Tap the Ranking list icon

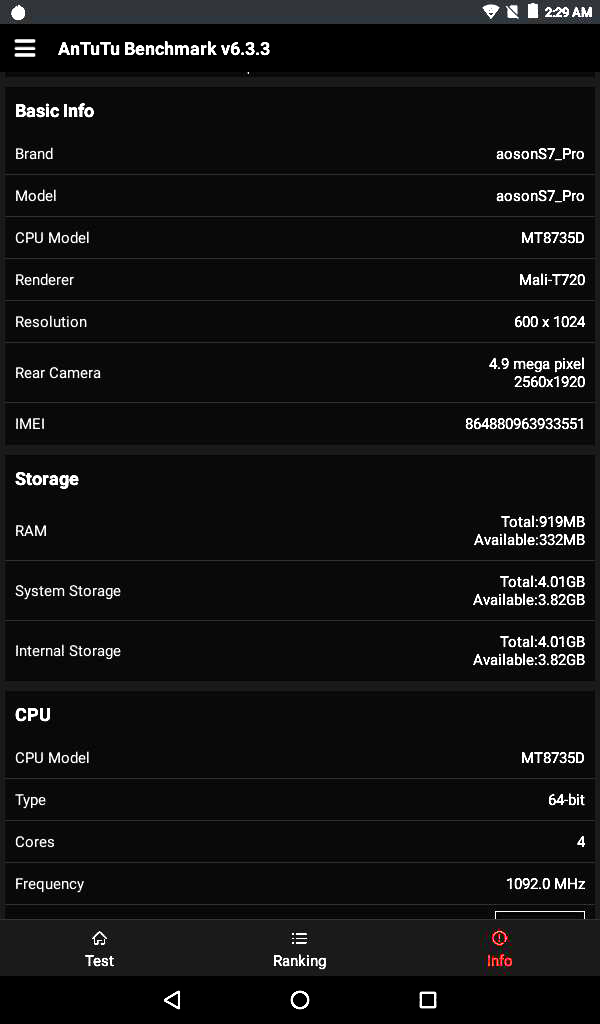(299, 938)
